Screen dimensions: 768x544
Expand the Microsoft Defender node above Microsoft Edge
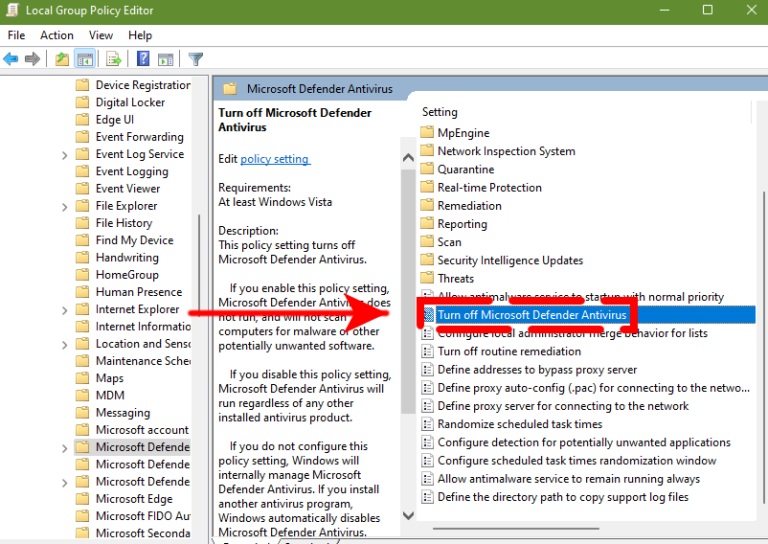[65, 483]
